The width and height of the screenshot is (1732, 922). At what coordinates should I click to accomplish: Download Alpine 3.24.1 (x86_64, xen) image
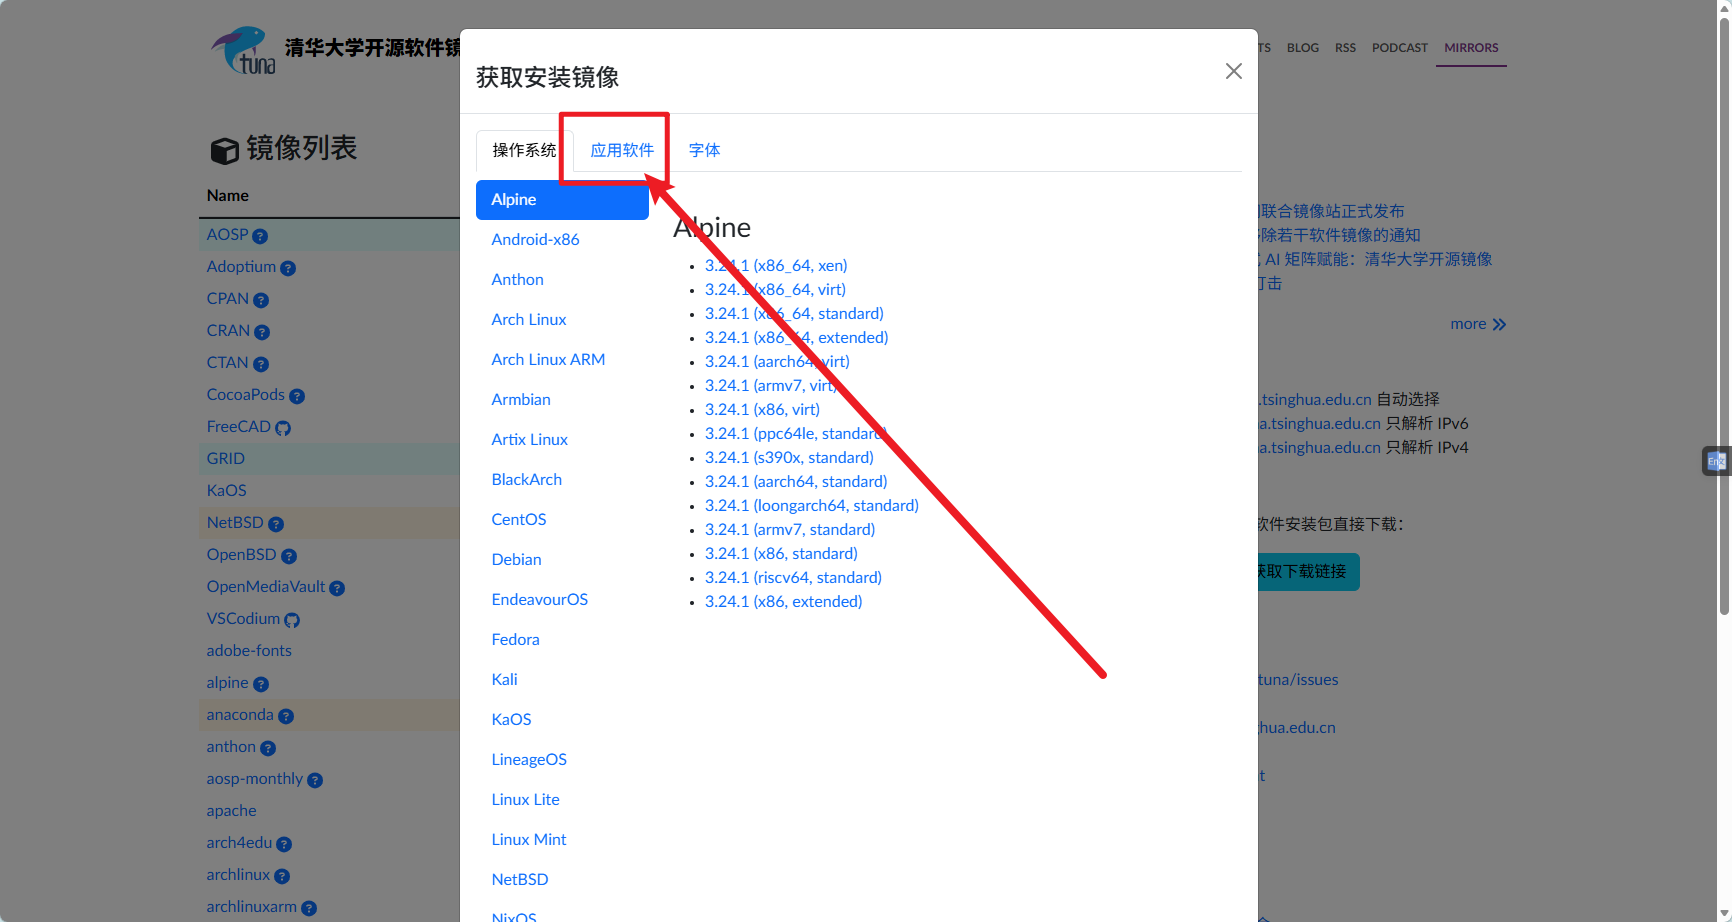click(x=776, y=266)
